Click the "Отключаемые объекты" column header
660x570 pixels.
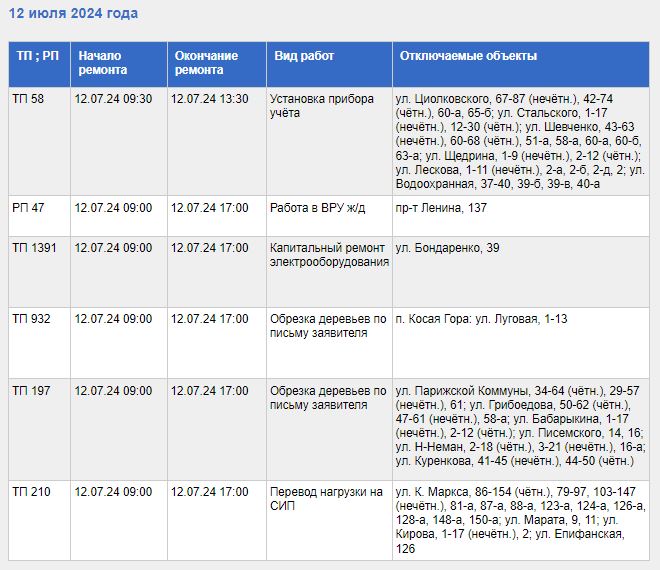tap(468, 56)
